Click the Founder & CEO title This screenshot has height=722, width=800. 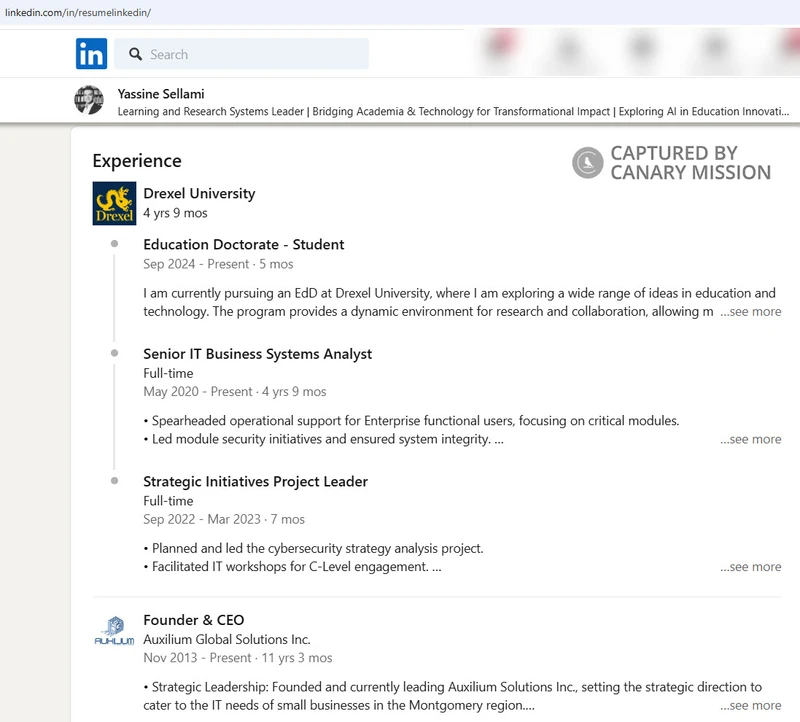tap(194, 620)
